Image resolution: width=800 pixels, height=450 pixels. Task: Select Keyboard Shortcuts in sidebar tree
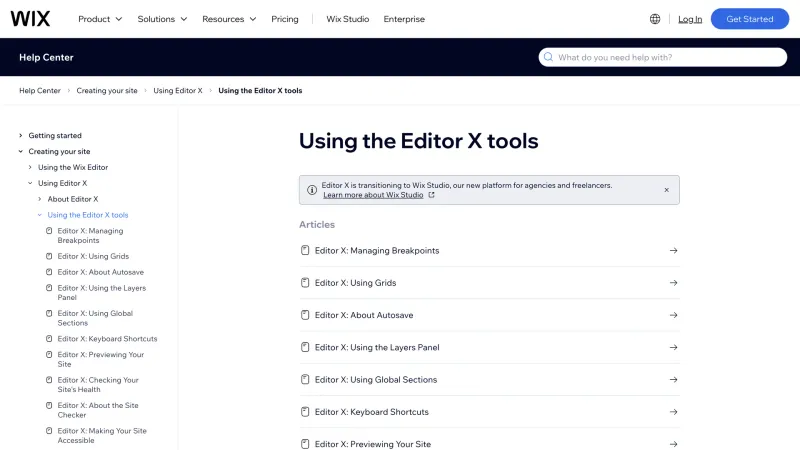pos(107,339)
